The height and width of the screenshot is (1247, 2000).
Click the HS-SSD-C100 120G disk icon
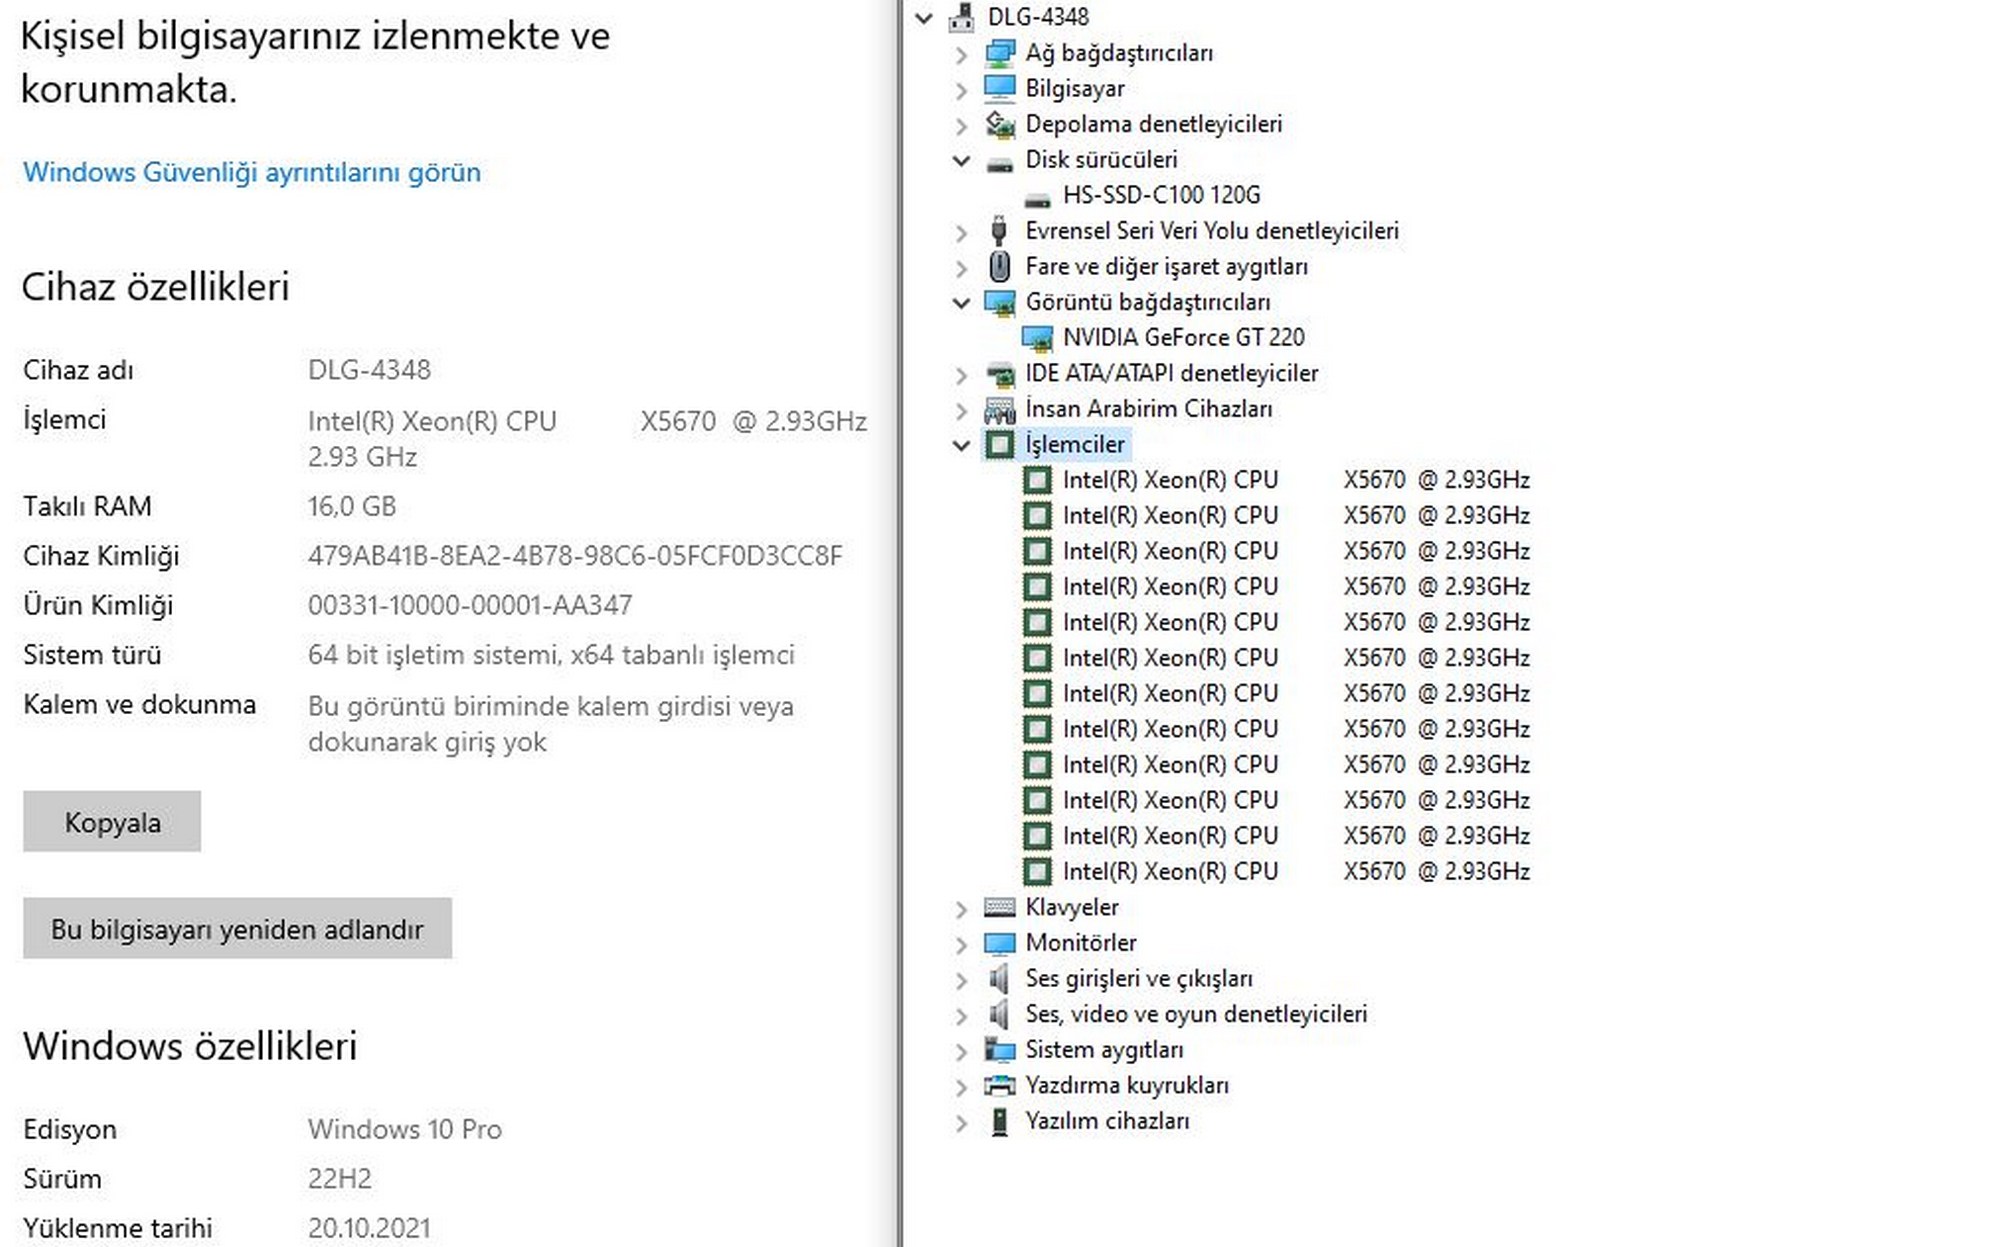pos(1037,196)
